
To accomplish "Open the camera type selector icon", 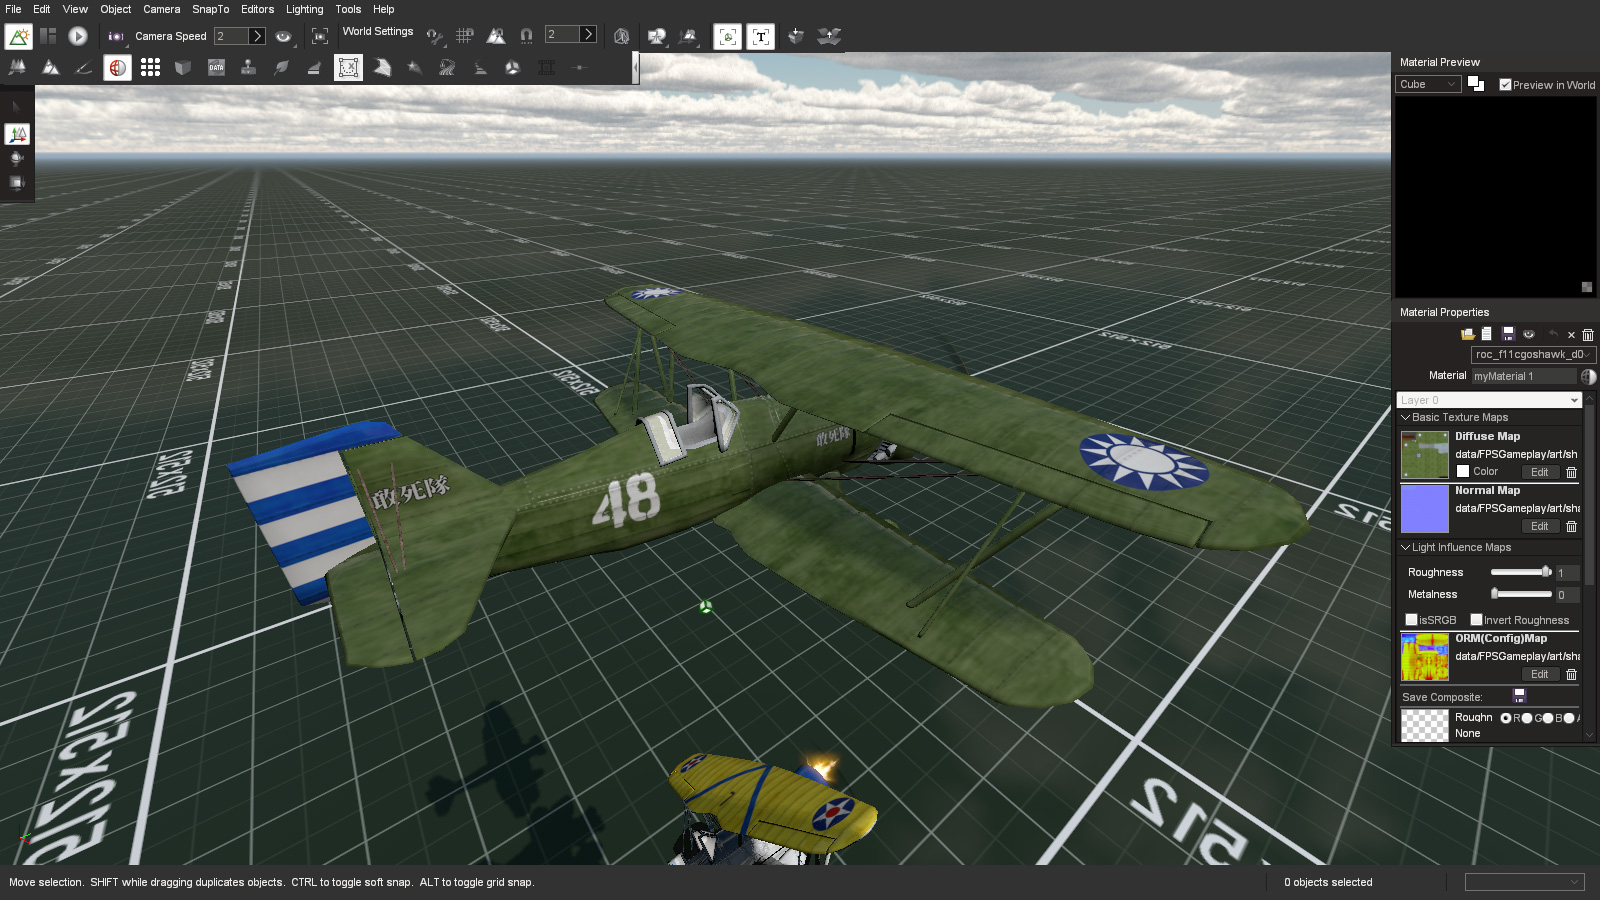I will click(x=116, y=36).
